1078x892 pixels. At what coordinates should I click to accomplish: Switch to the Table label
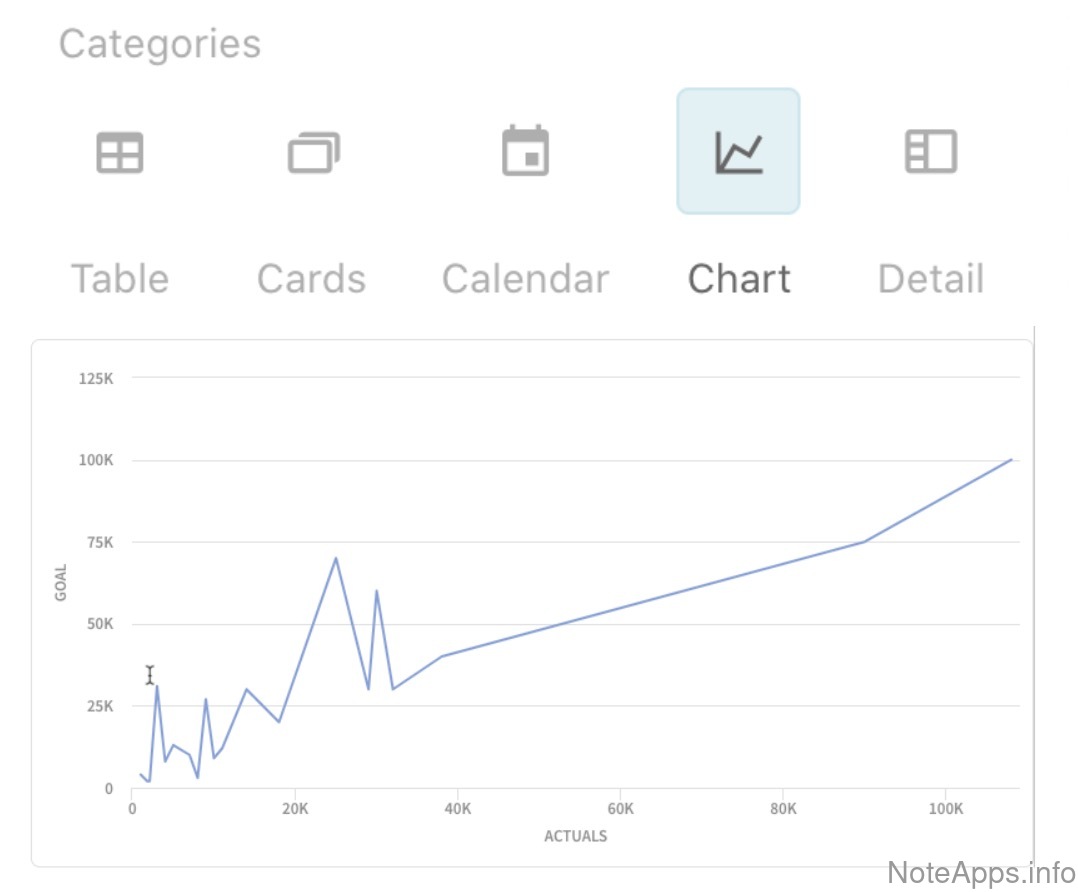point(120,278)
